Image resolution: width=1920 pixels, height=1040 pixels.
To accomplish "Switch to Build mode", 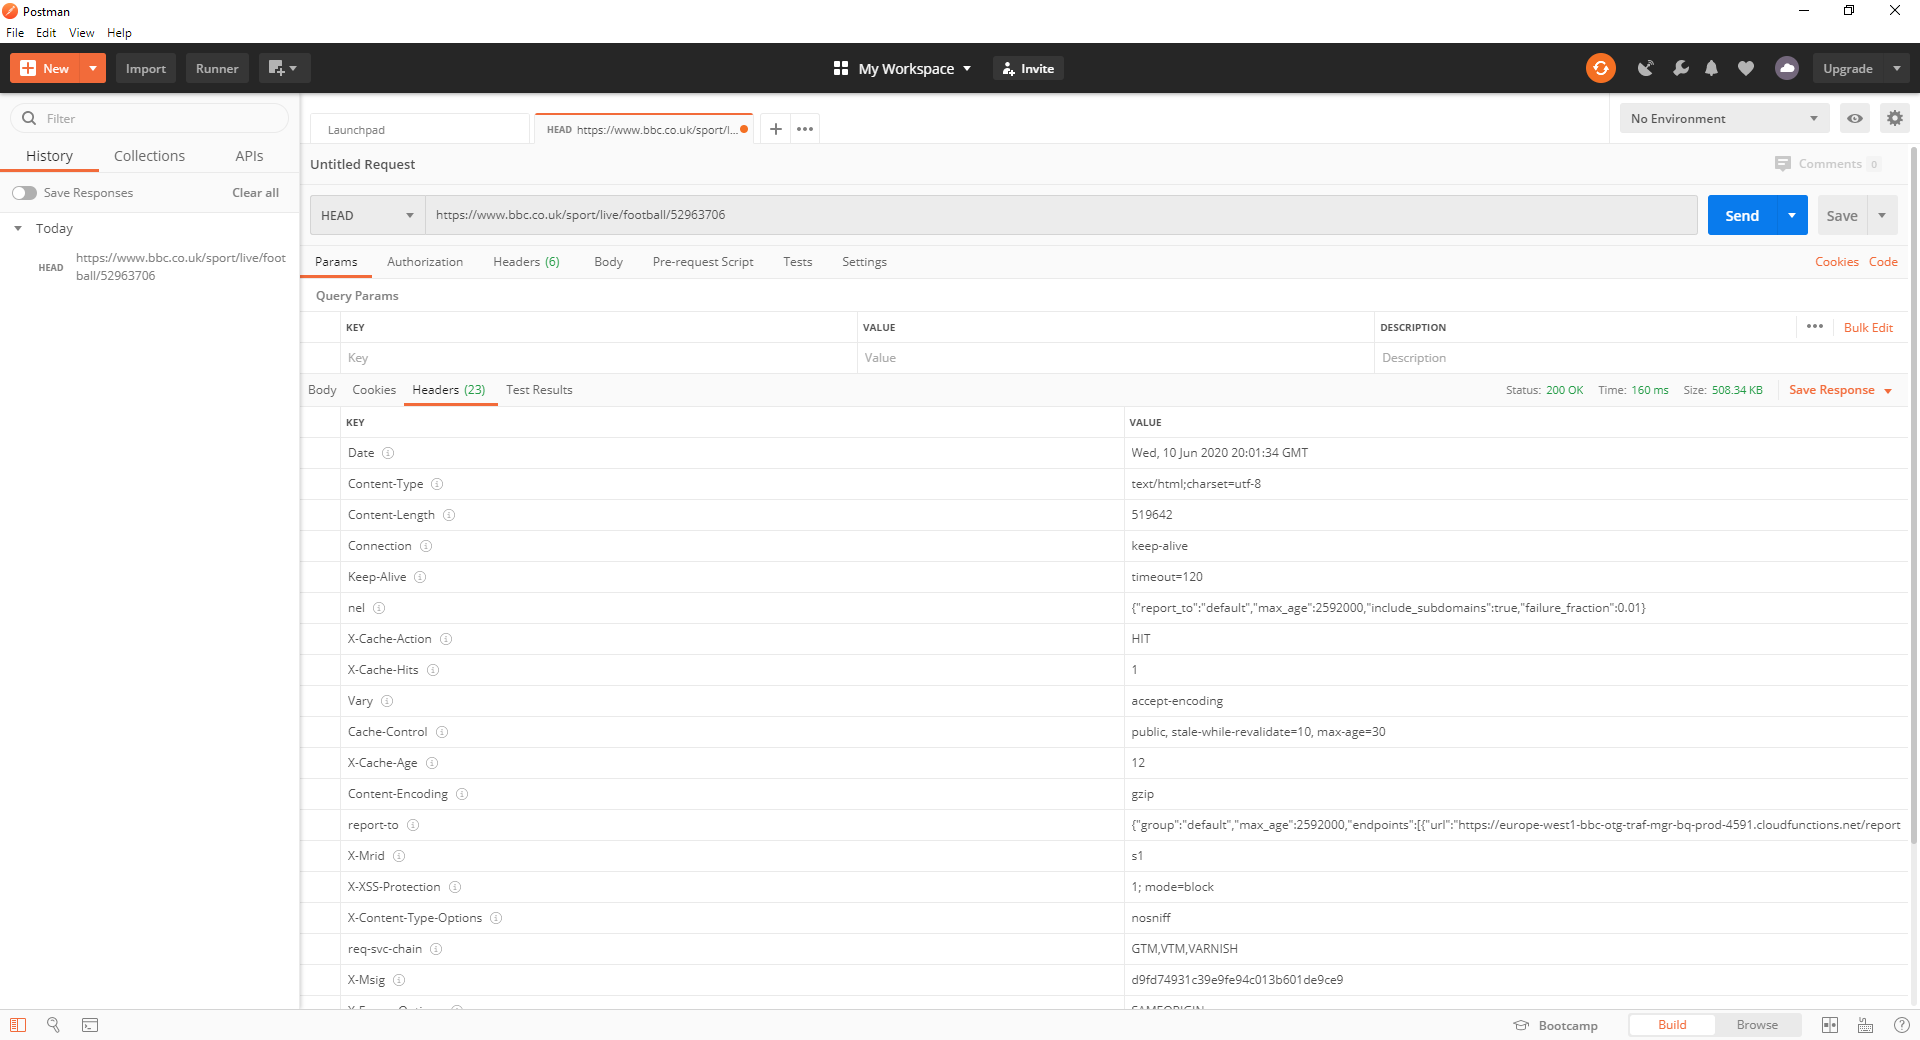I will 1672,1025.
